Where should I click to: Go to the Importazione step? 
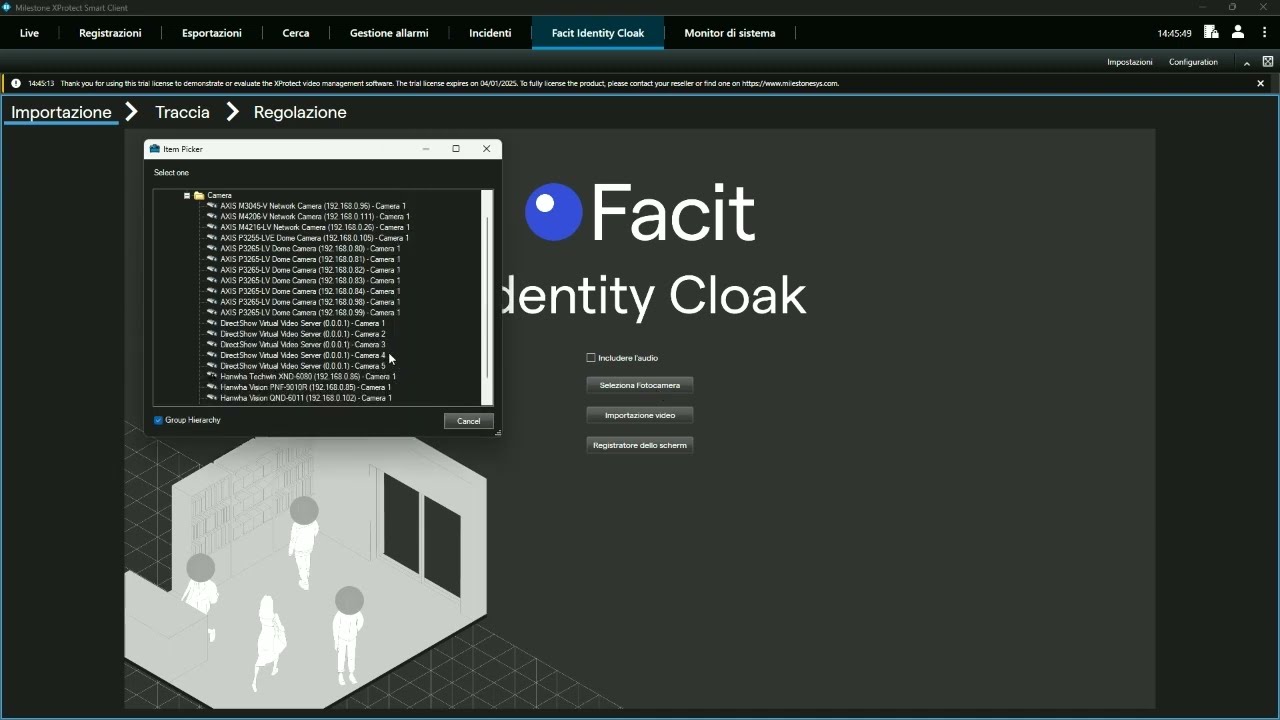(61, 112)
